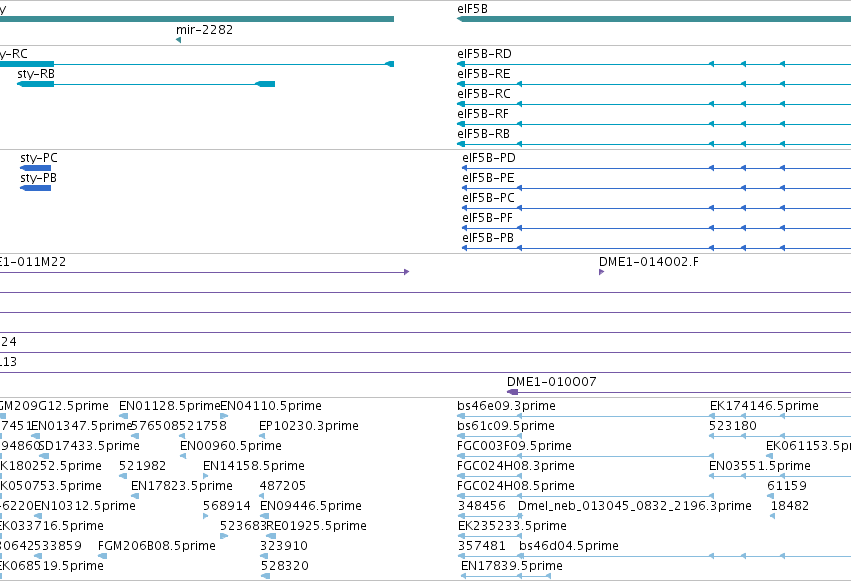The width and height of the screenshot is (851, 581).
Task: Click the FGM206B08.5prime label
Action: coord(156,546)
